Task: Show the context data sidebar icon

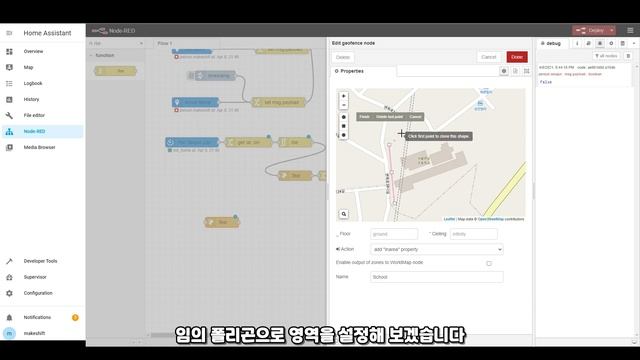Action: point(623,43)
